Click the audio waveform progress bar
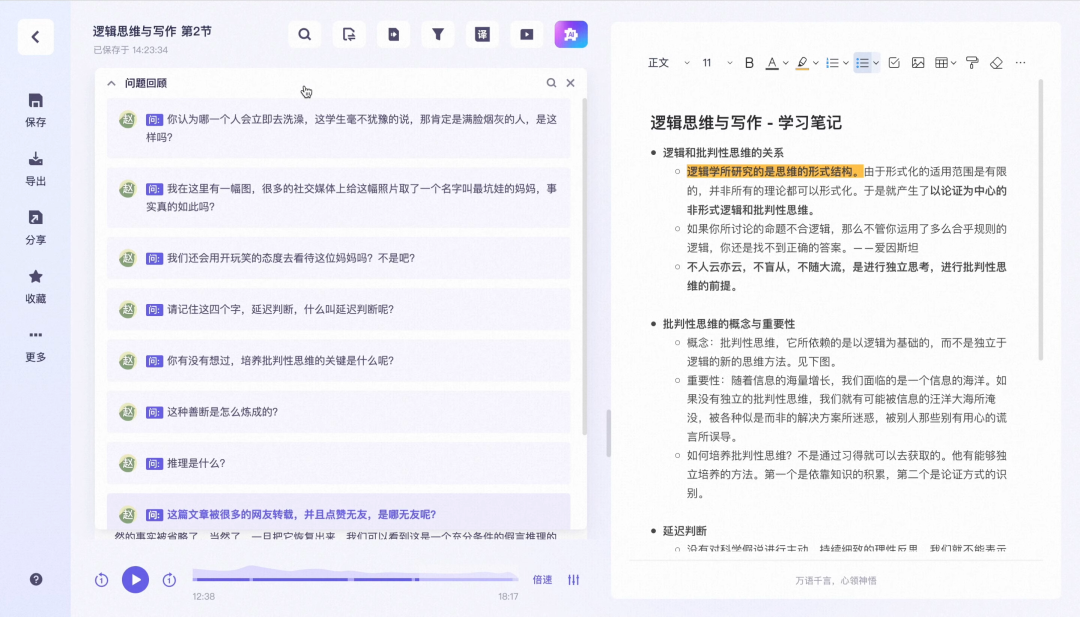The height and width of the screenshot is (617, 1080). click(355, 578)
